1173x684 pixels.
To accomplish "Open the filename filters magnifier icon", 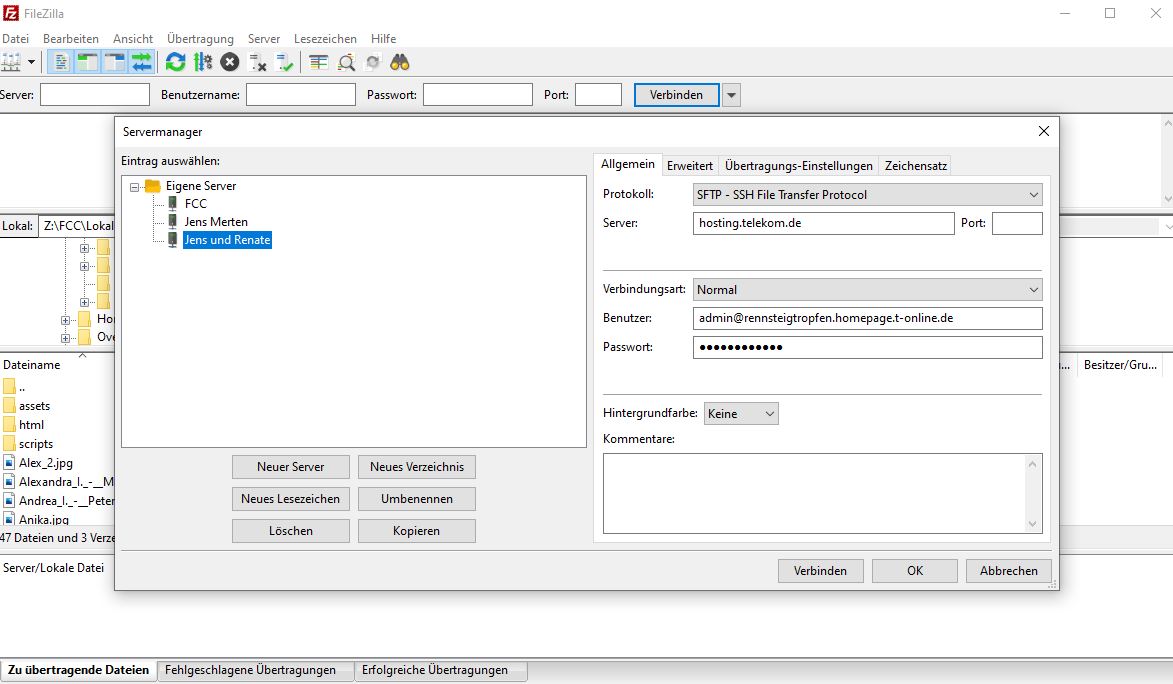I will [346, 62].
